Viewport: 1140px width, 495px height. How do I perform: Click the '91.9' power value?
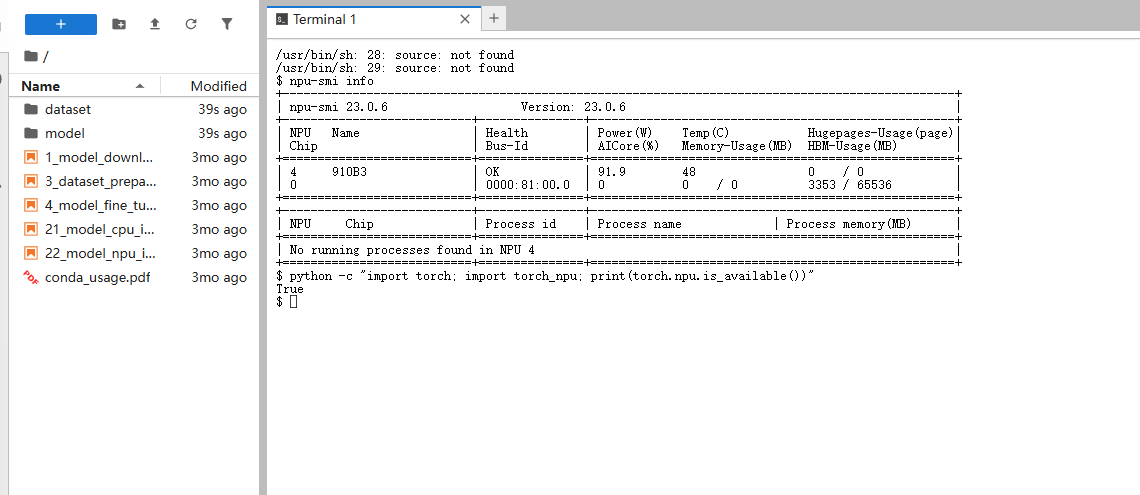coord(611,172)
